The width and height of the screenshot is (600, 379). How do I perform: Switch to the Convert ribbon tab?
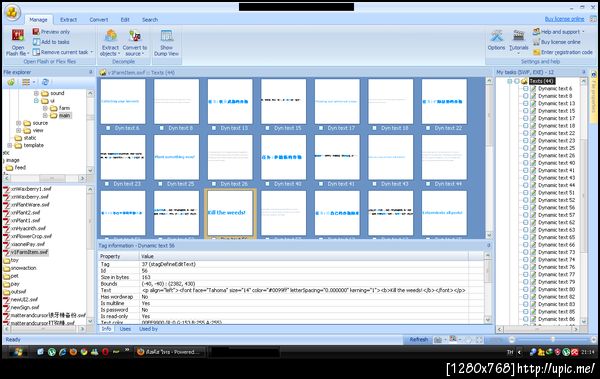click(99, 20)
